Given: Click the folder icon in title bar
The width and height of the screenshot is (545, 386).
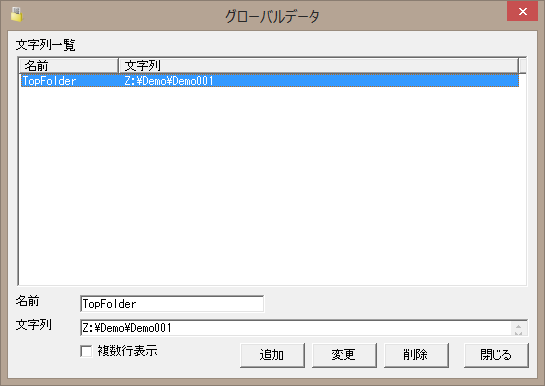Looking at the screenshot, I should coord(16,15).
